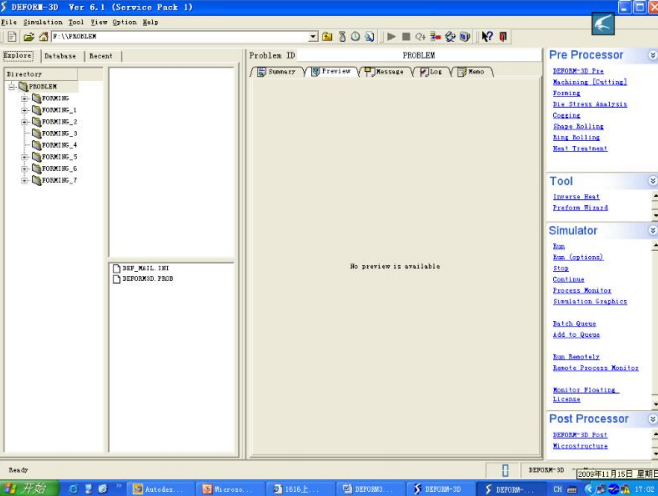Image resolution: width=658 pixels, height=496 pixels.
Task: Collapse the Post Processor panel chevron
Action: (x=653, y=419)
